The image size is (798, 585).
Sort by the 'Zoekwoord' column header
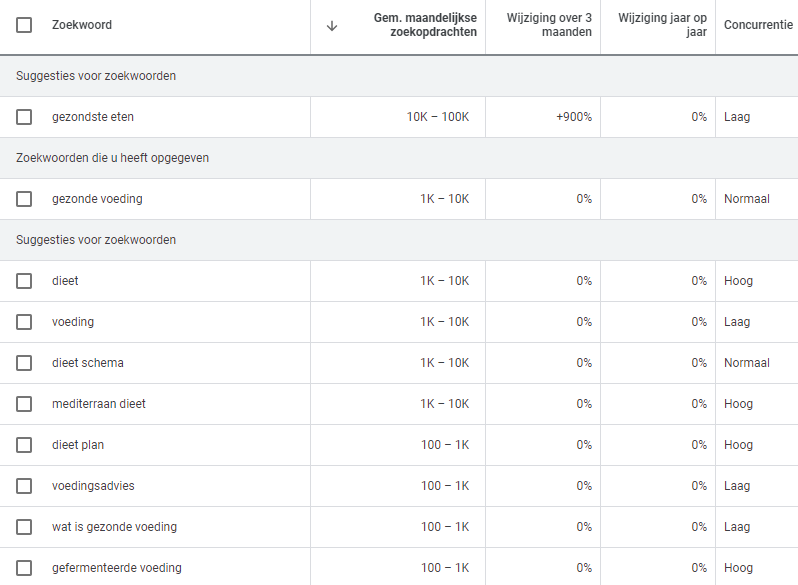82,25
